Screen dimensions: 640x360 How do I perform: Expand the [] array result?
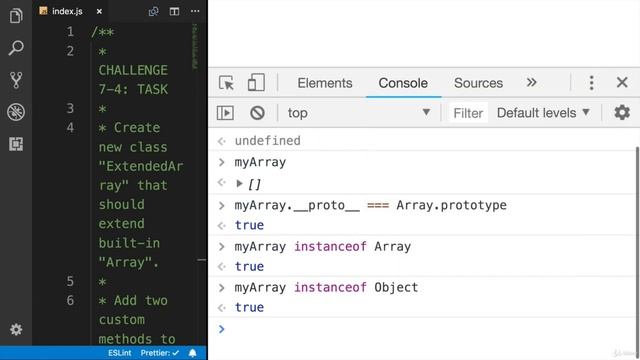click(x=239, y=184)
